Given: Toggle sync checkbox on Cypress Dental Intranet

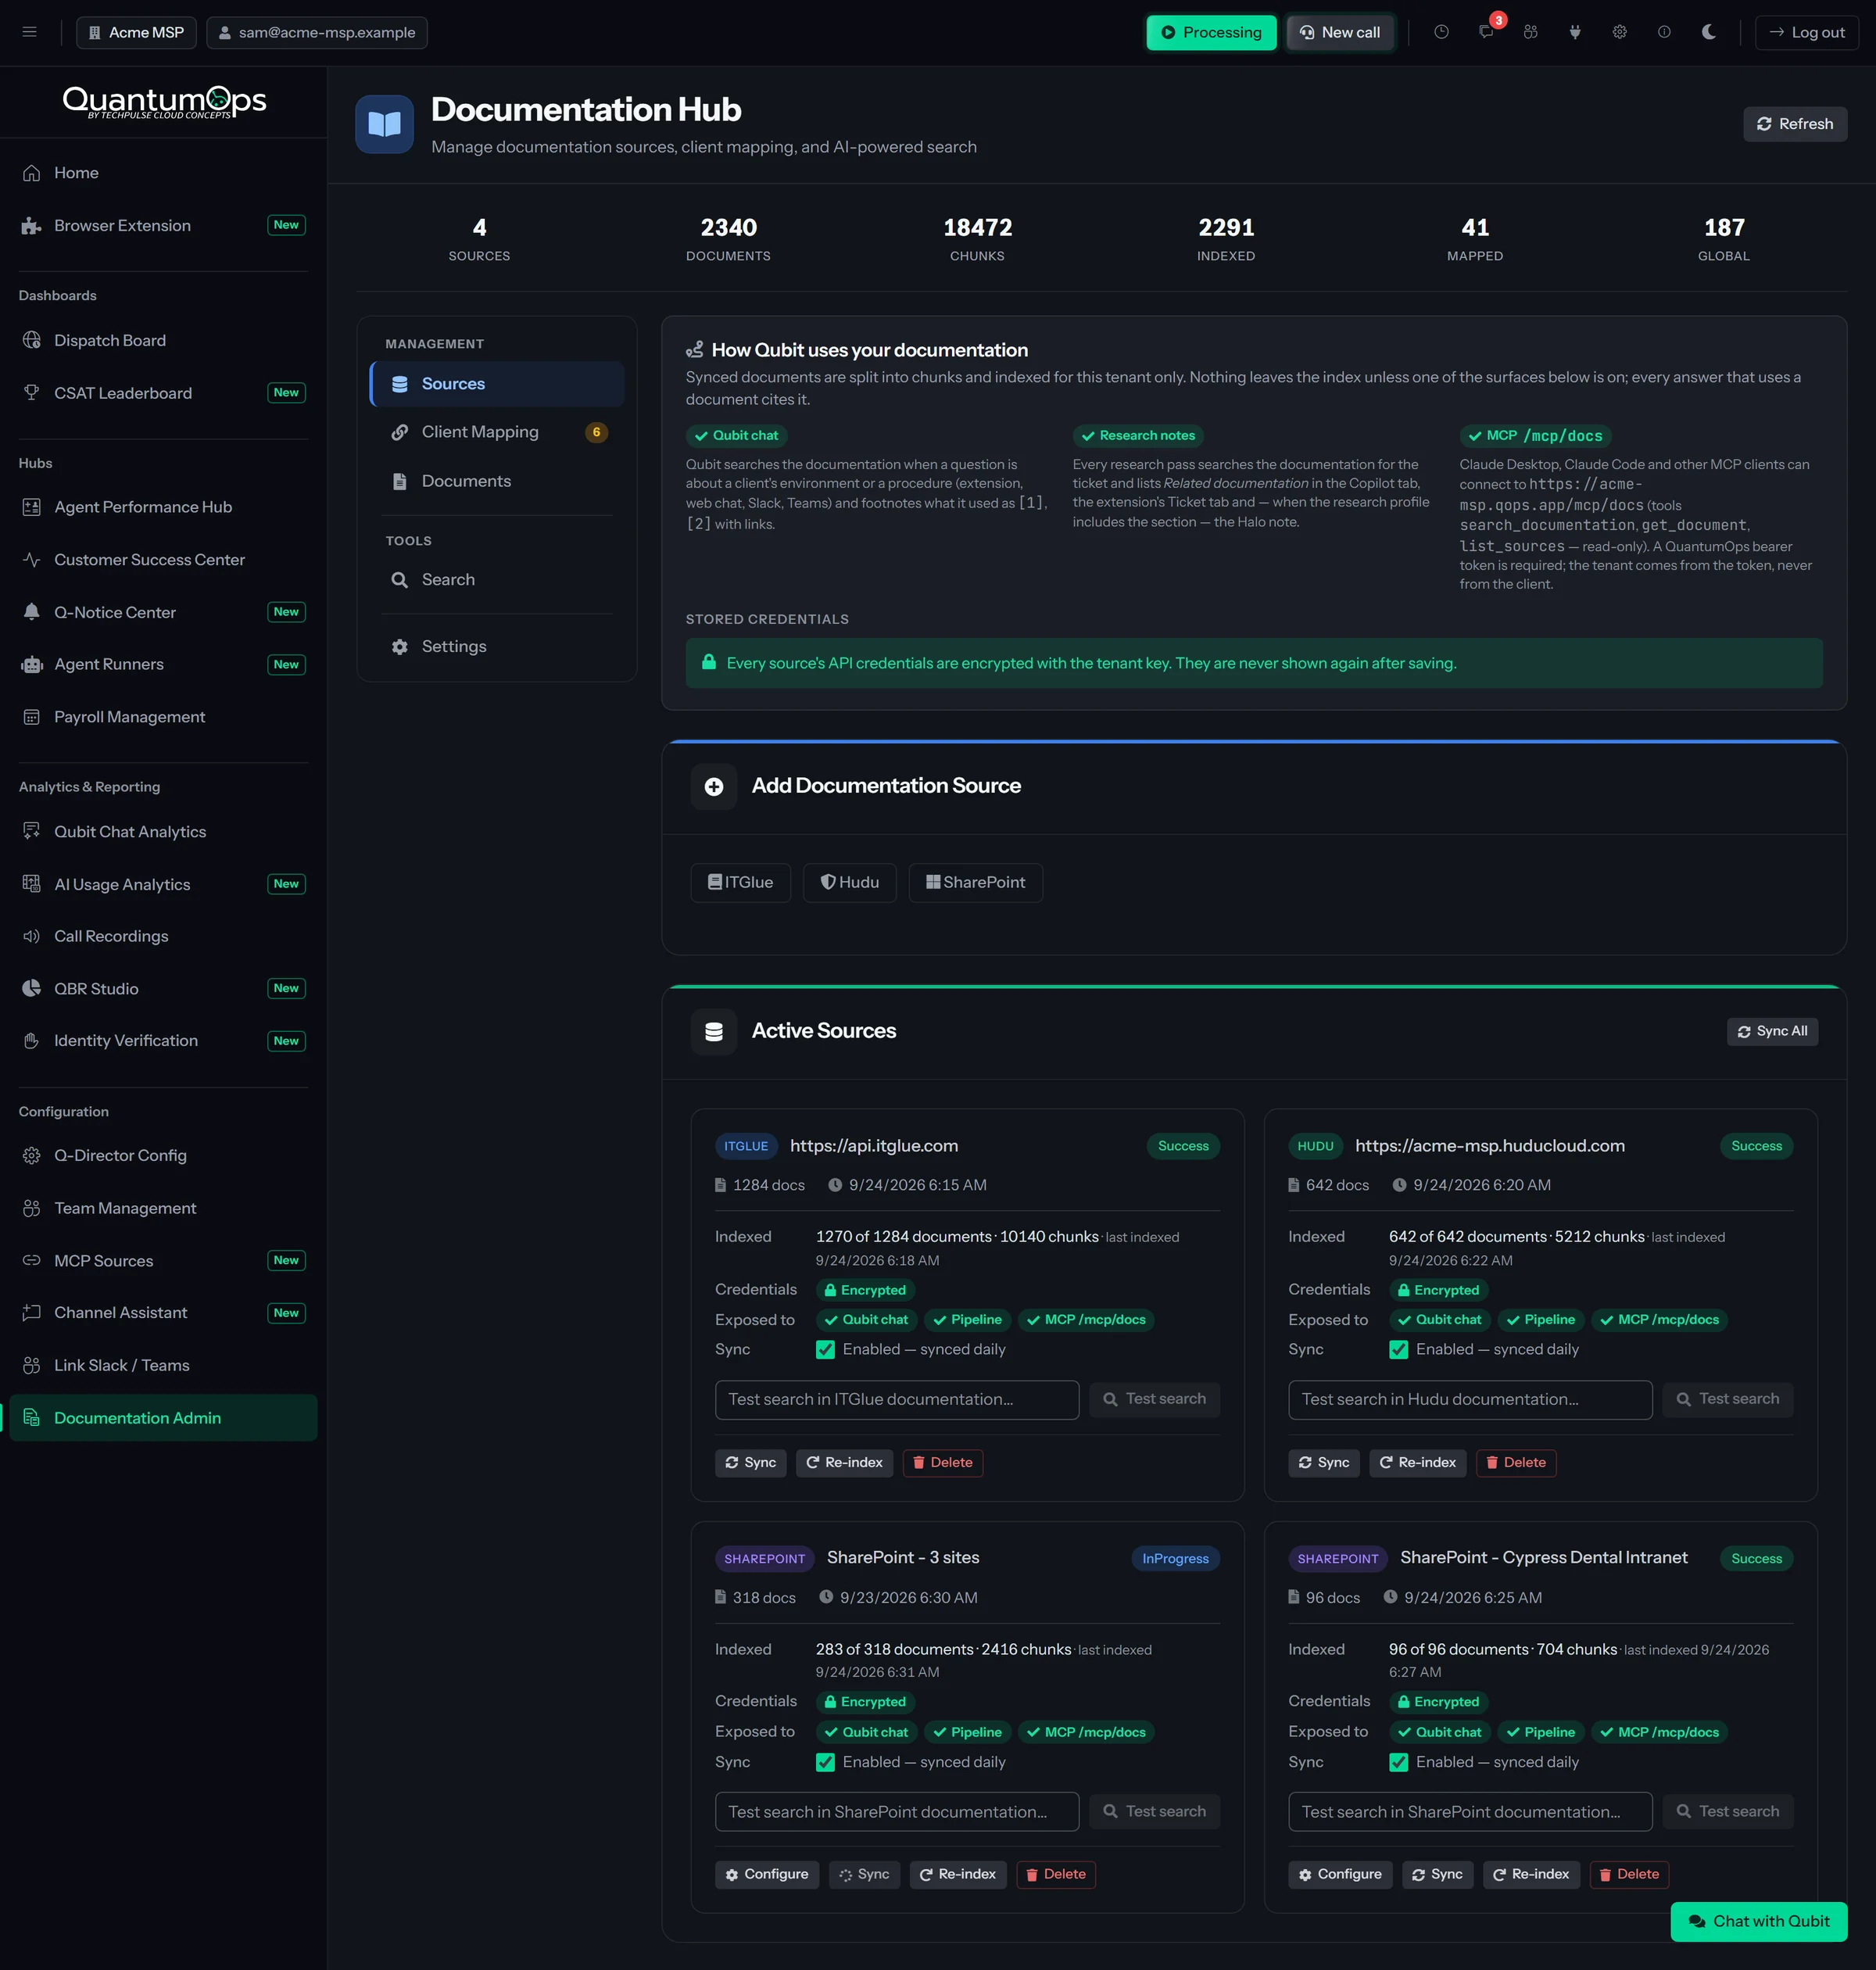Looking at the screenshot, I should tap(1398, 1762).
